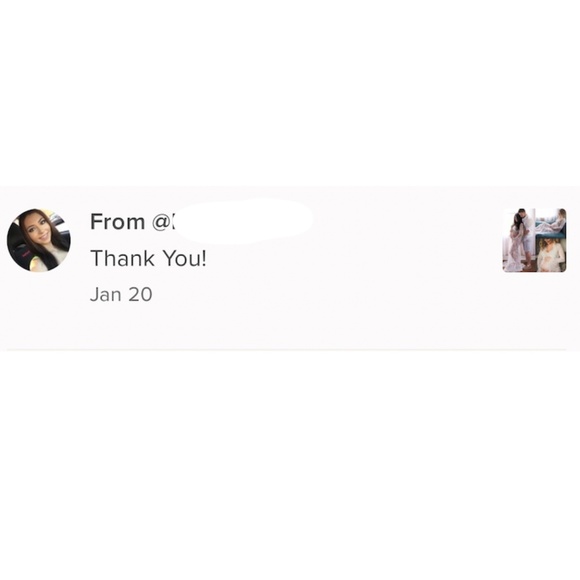The height and width of the screenshot is (580, 580).
Task: Click the "20" in the message date
Action: (140, 294)
